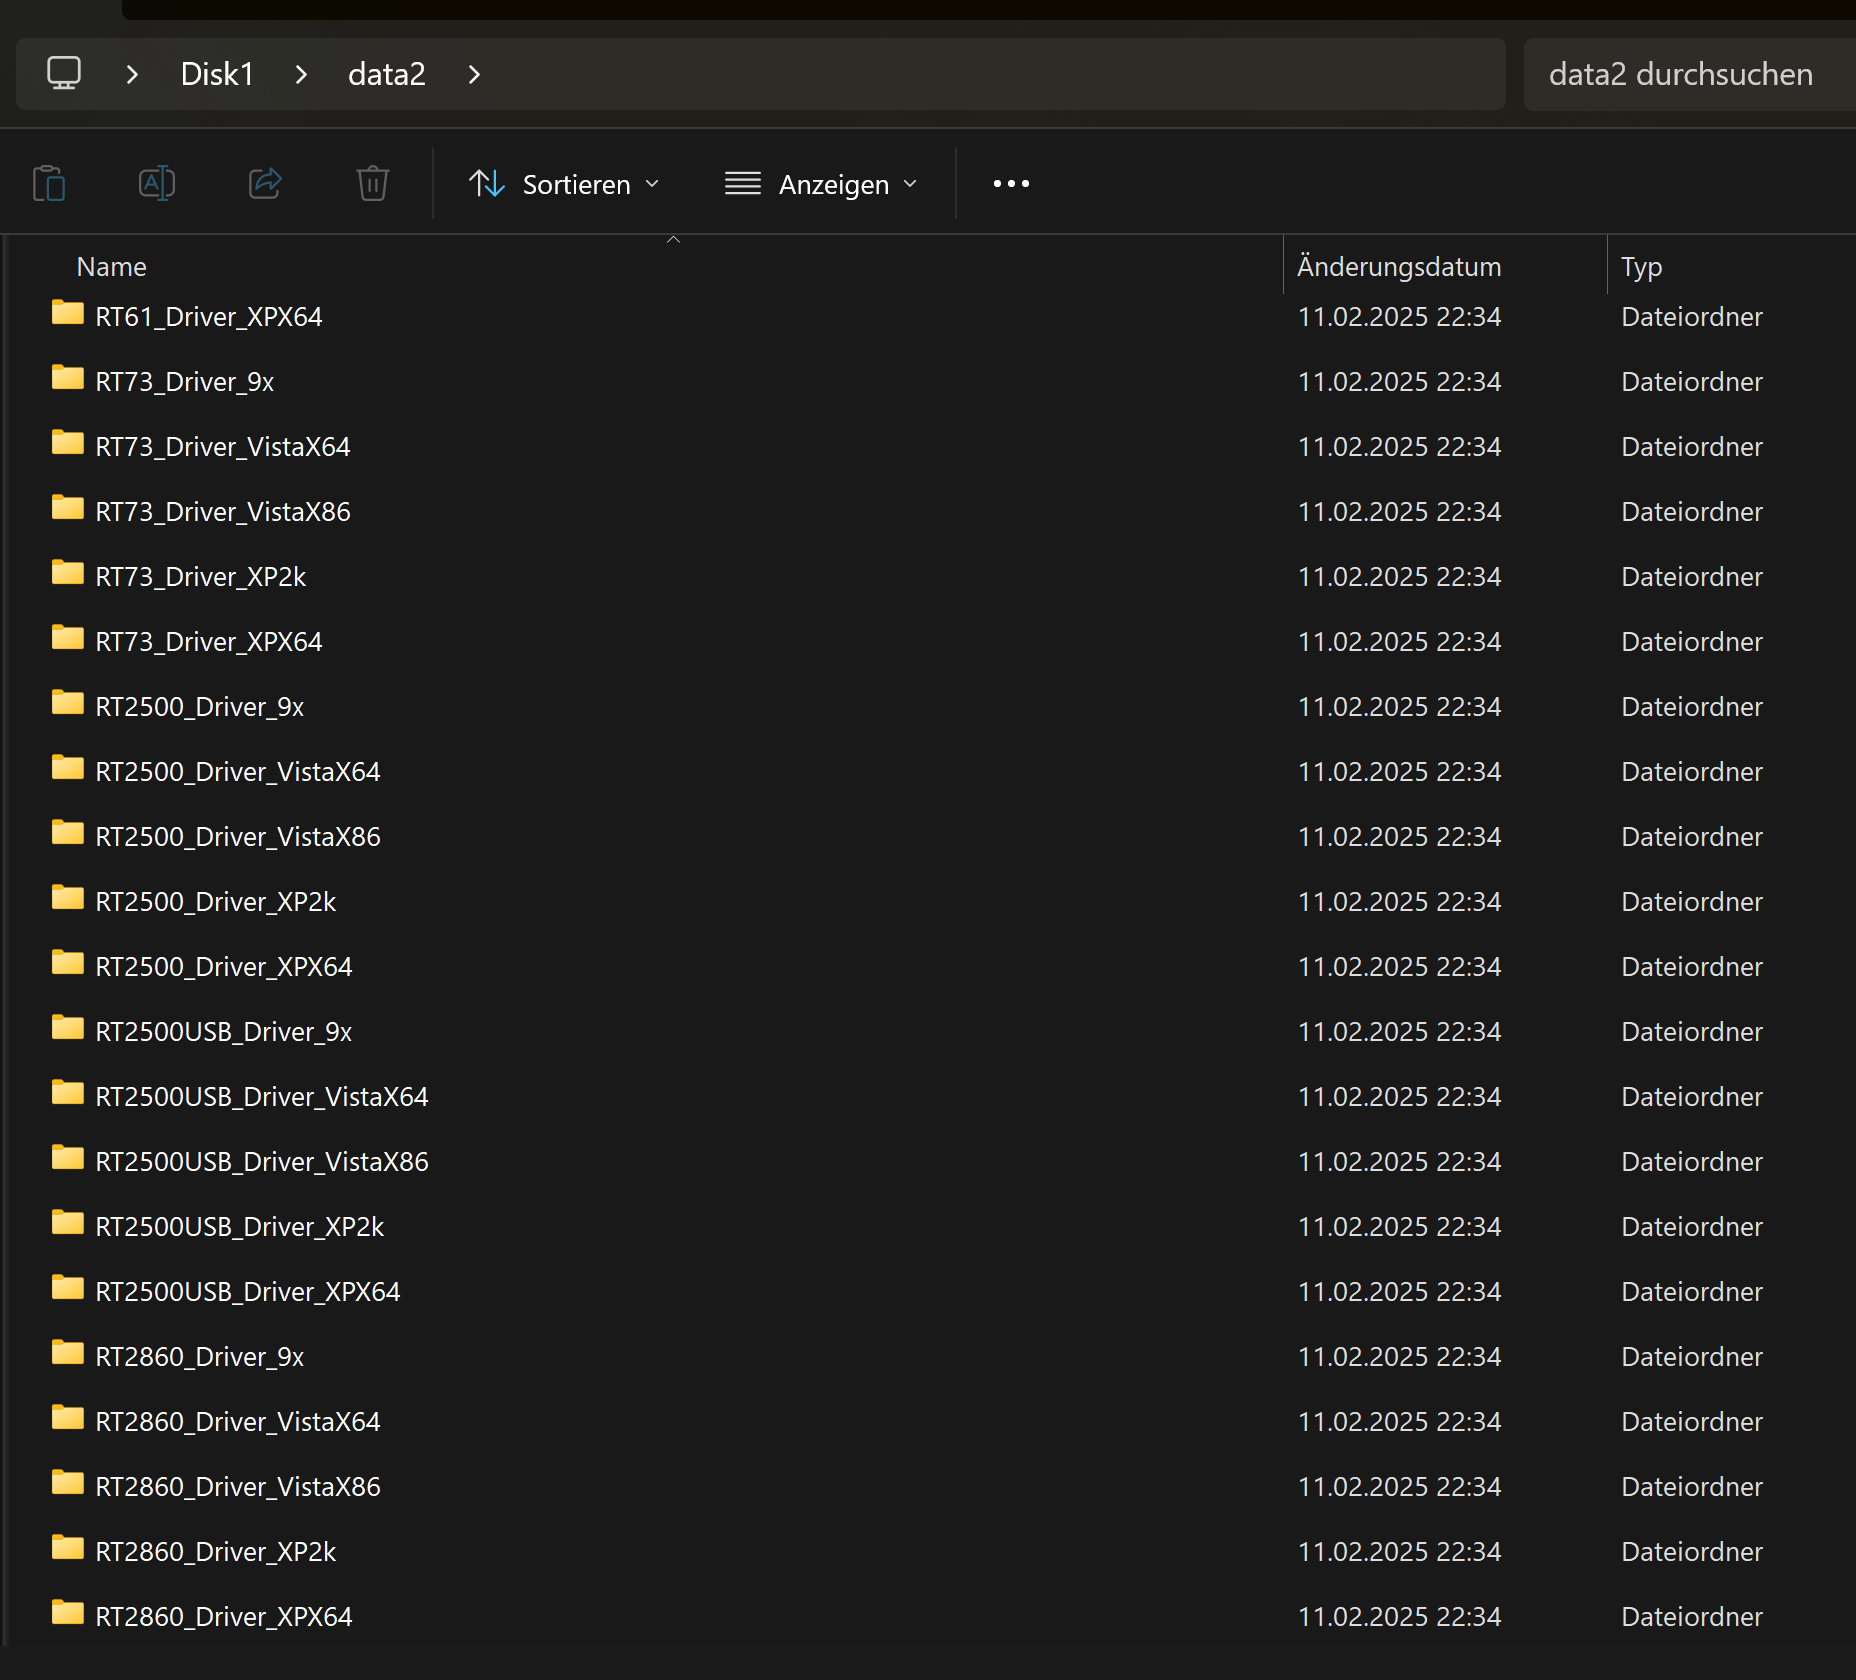
Task: Select the RT2500USB_Driver_9x folder icon
Action: point(68,1028)
